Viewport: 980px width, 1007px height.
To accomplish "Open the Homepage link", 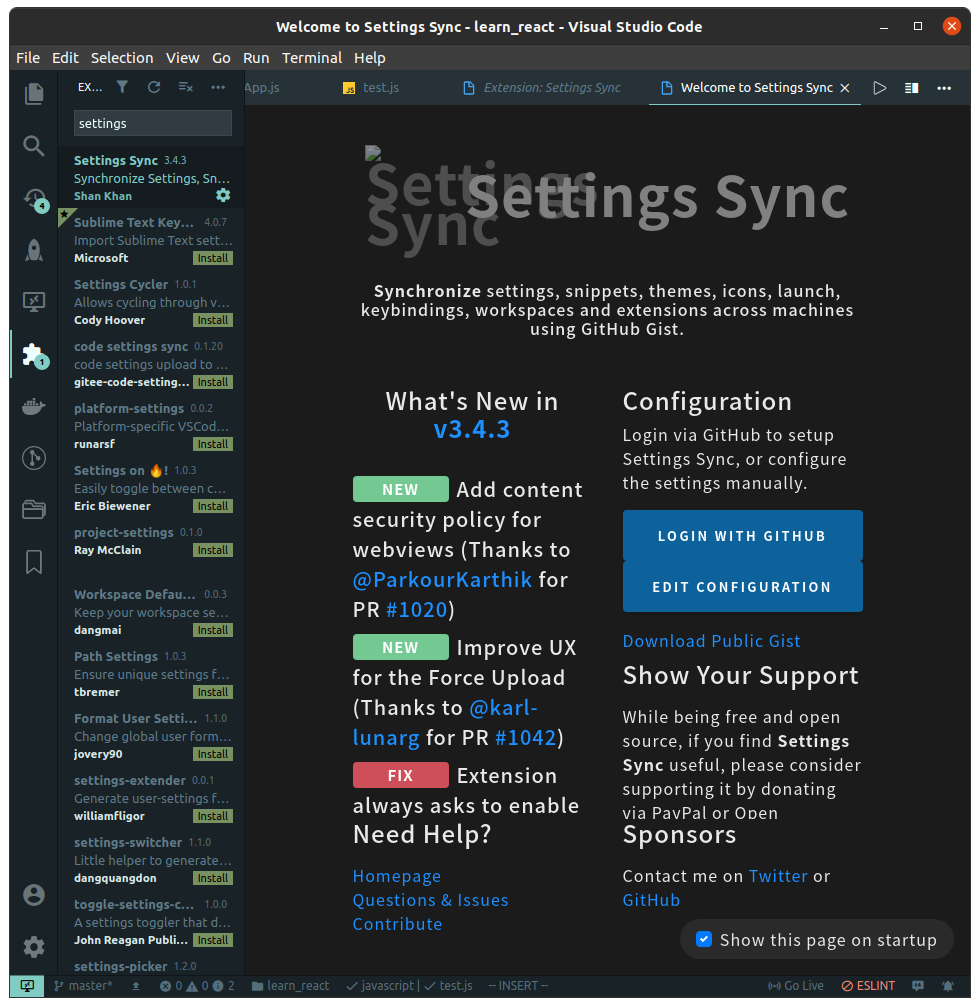I will (x=397, y=876).
